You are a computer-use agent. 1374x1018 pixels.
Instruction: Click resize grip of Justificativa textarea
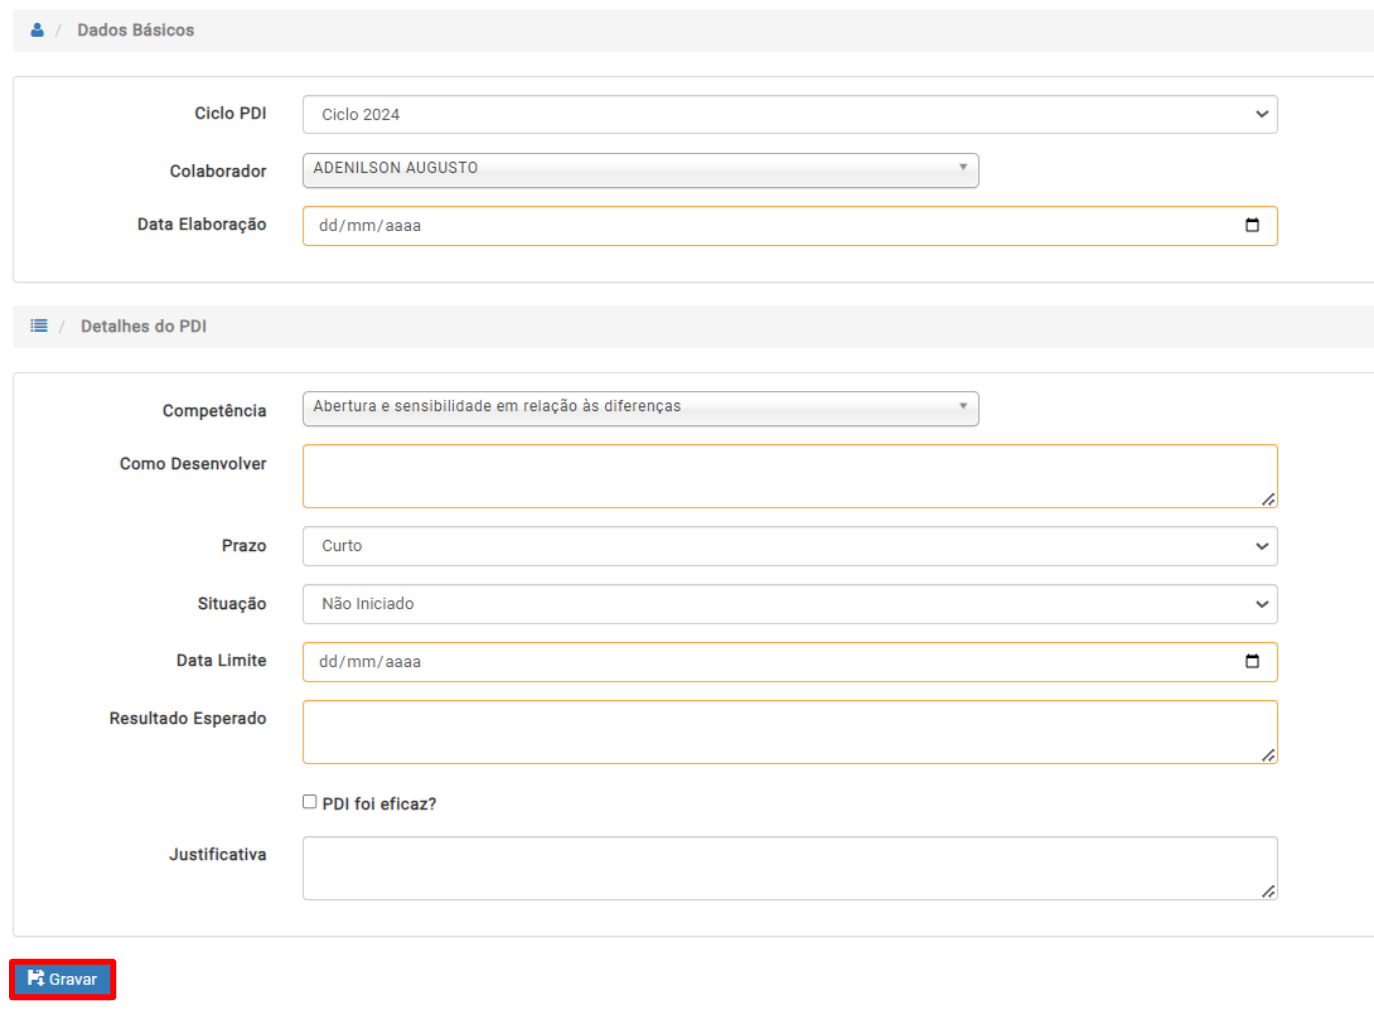(x=1268, y=891)
